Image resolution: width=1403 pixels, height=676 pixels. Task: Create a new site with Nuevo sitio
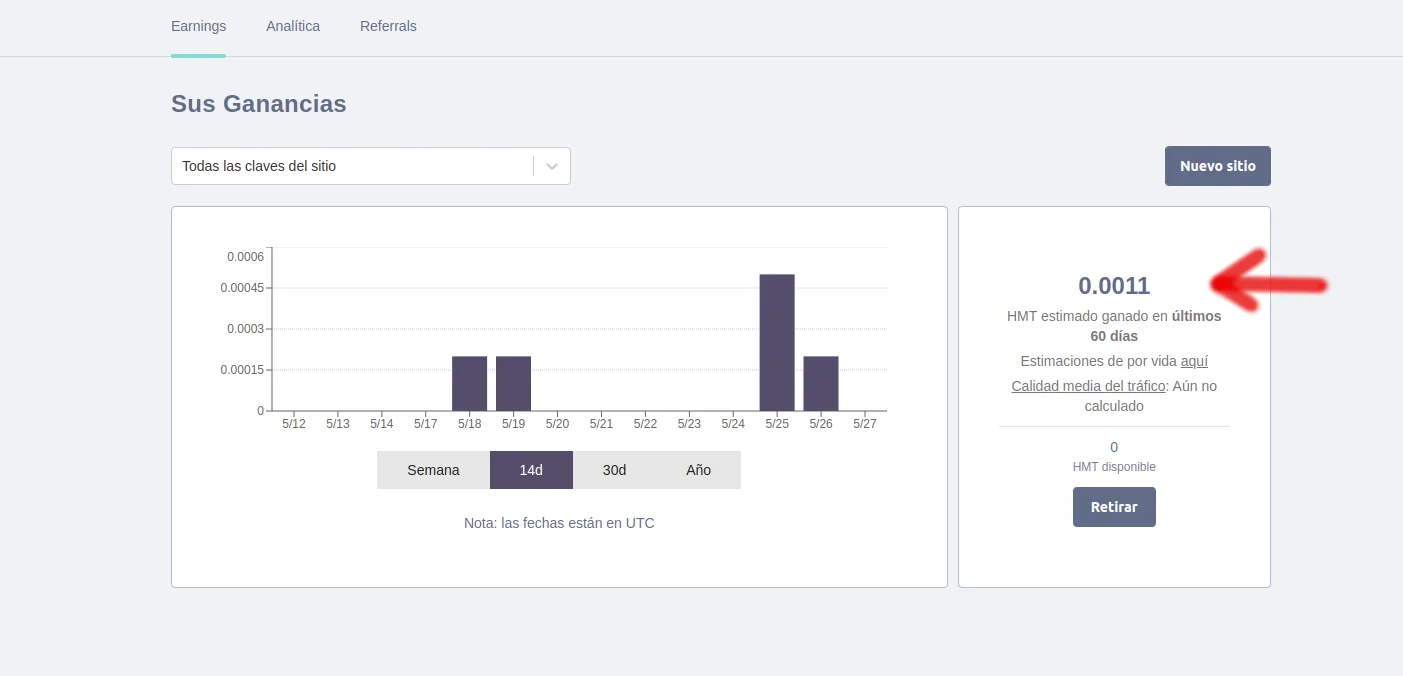coord(1217,166)
